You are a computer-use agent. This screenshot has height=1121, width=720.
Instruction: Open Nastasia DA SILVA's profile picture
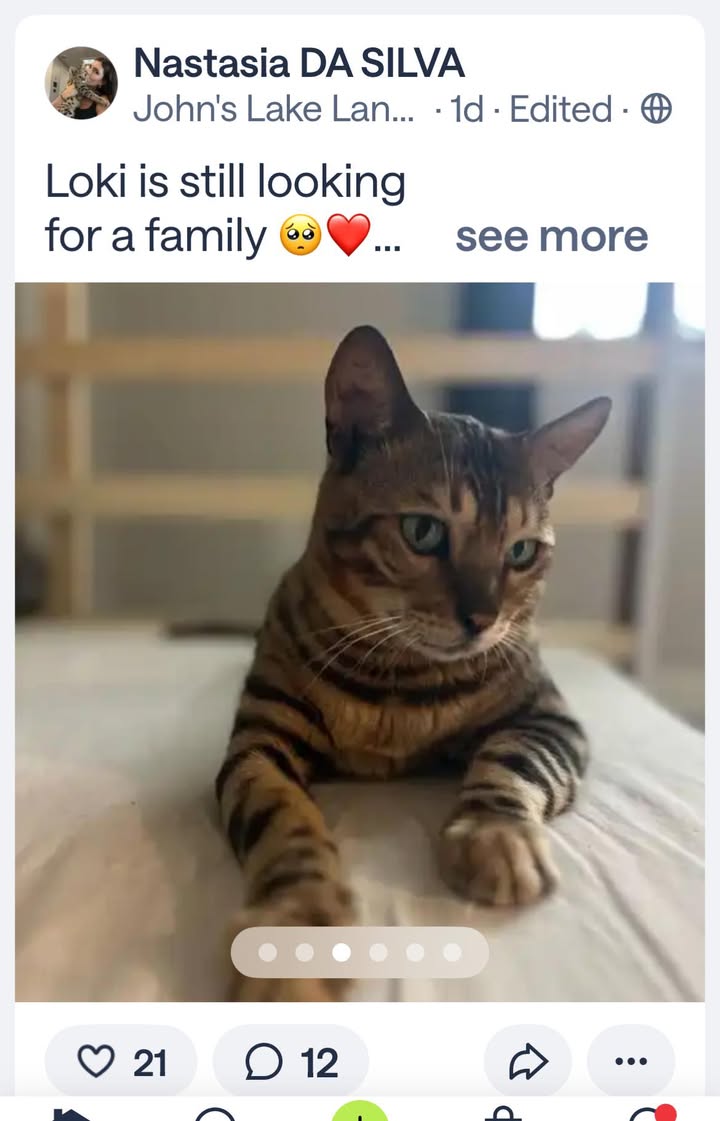coord(81,83)
